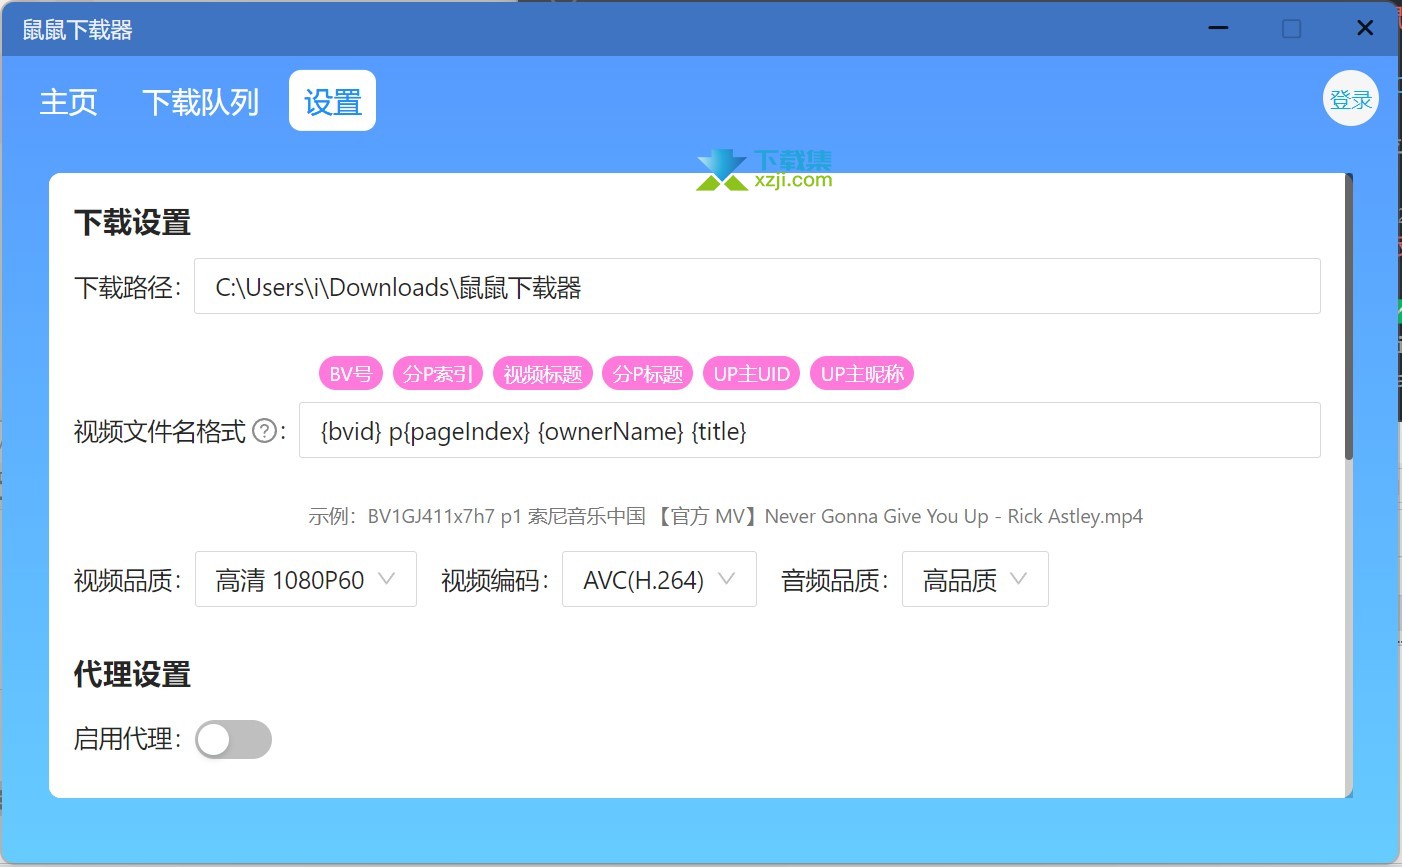Viewport: 1402px width, 867px height.
Task: Click the filename format help icon
Action: (x=264, y=431)
